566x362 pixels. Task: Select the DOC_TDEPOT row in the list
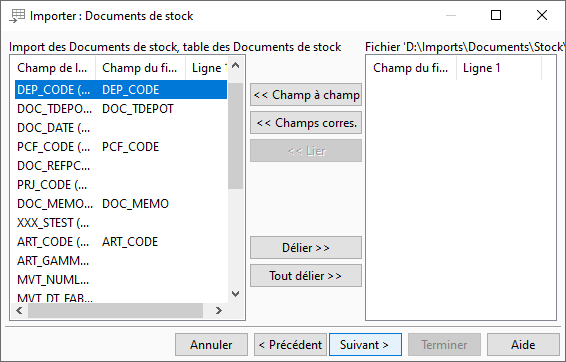pyautogui.click(x=121, y=109)
